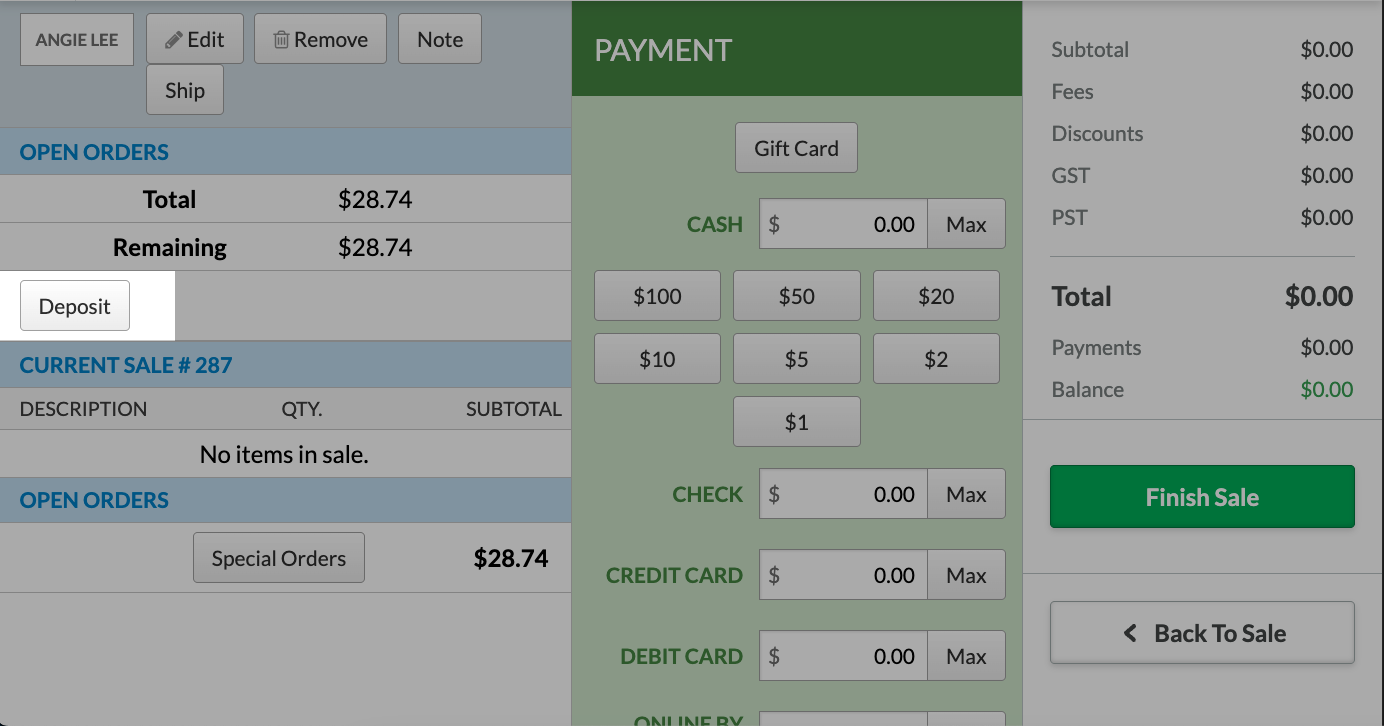
Task: Select the ANGIE LEE customer button
Action: [77, 40]
